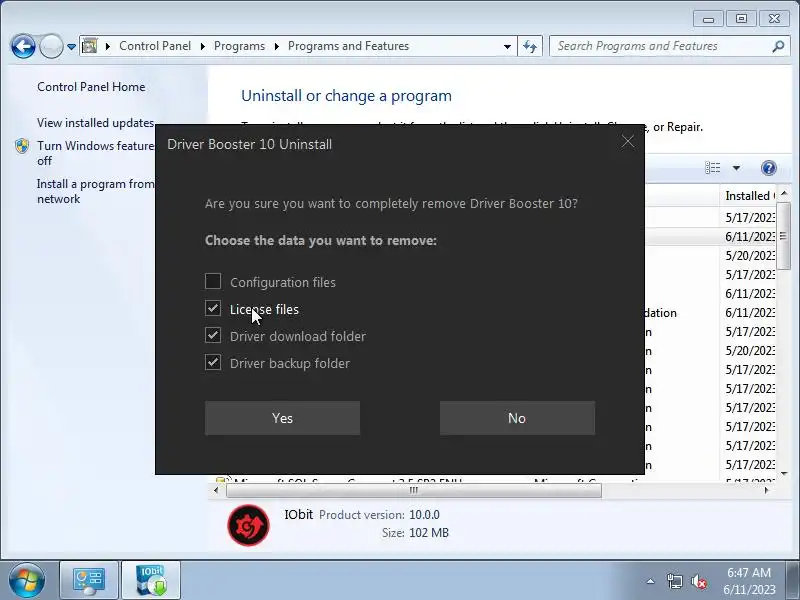Uncheck the License files checkbox
800x600 pixels.
pos(213,308)
